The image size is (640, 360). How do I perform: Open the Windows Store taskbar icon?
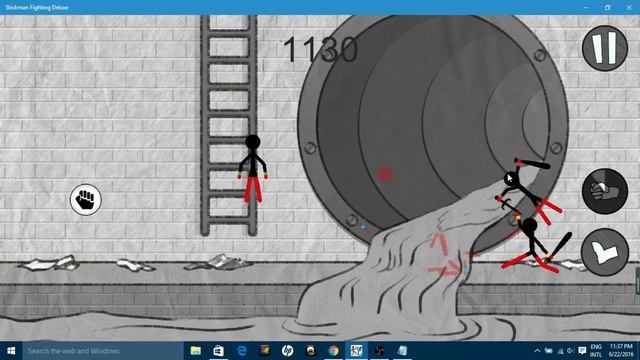218,351
